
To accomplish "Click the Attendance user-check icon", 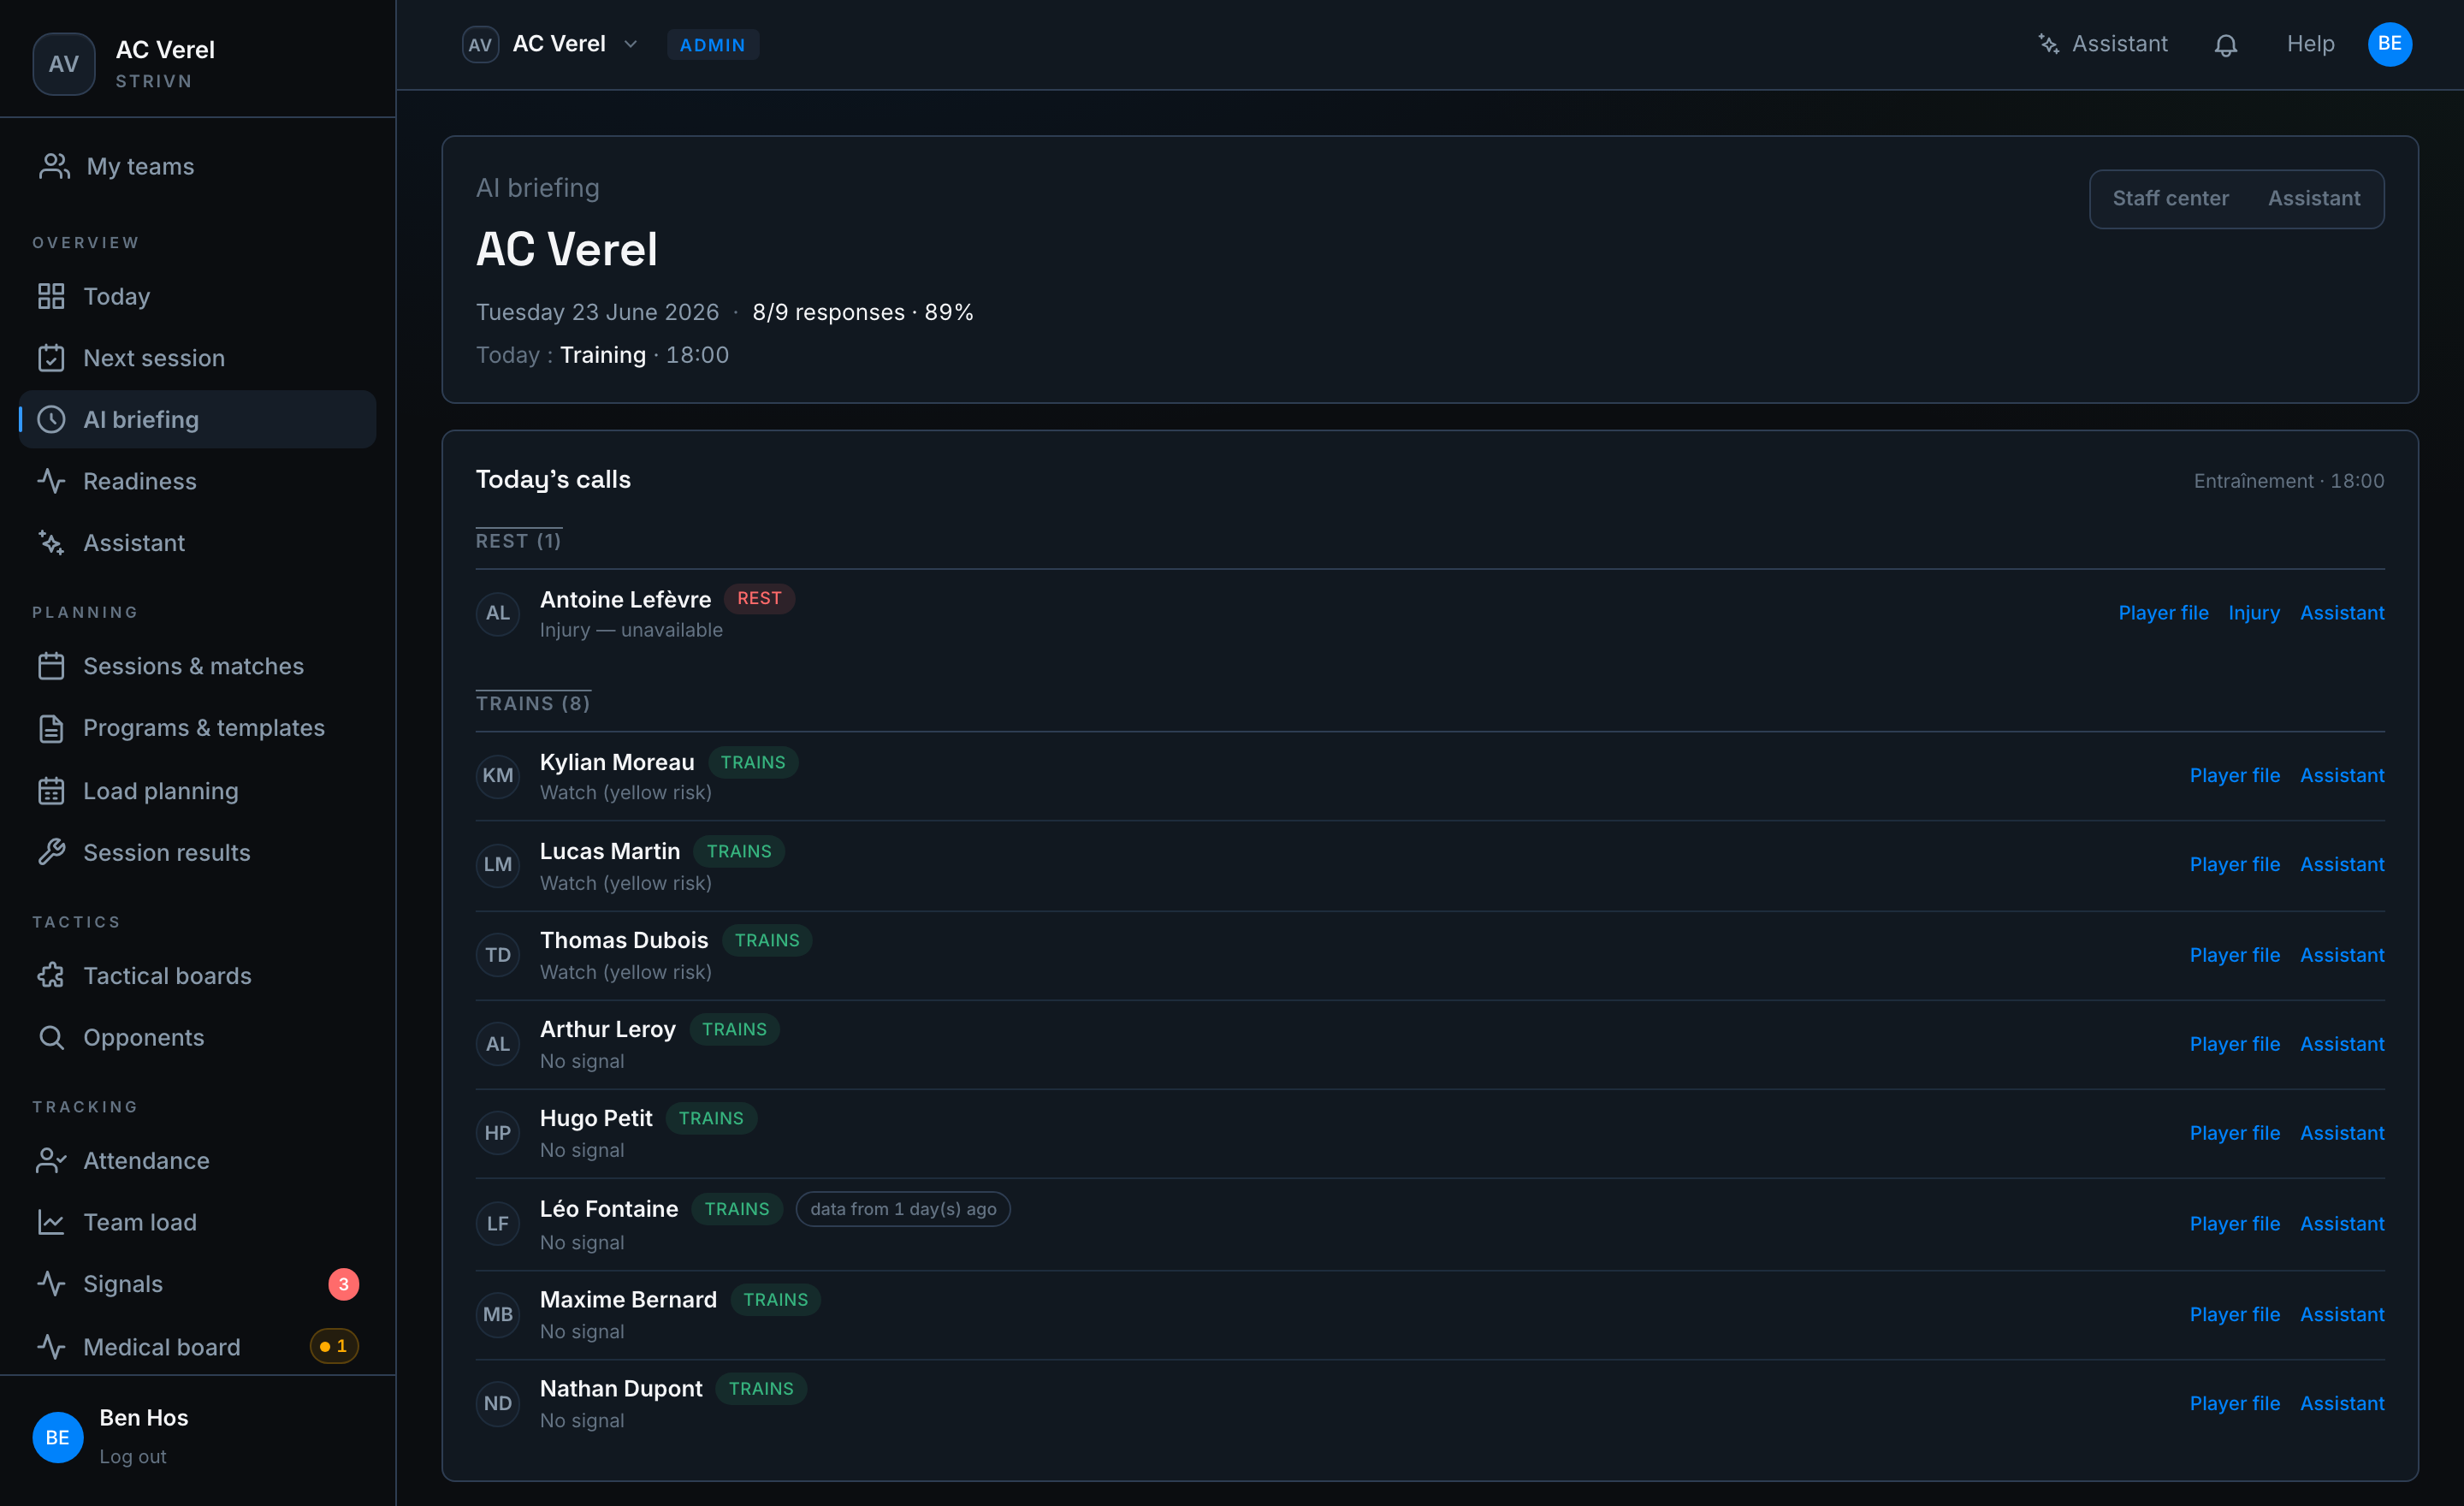I will 51,1160.
